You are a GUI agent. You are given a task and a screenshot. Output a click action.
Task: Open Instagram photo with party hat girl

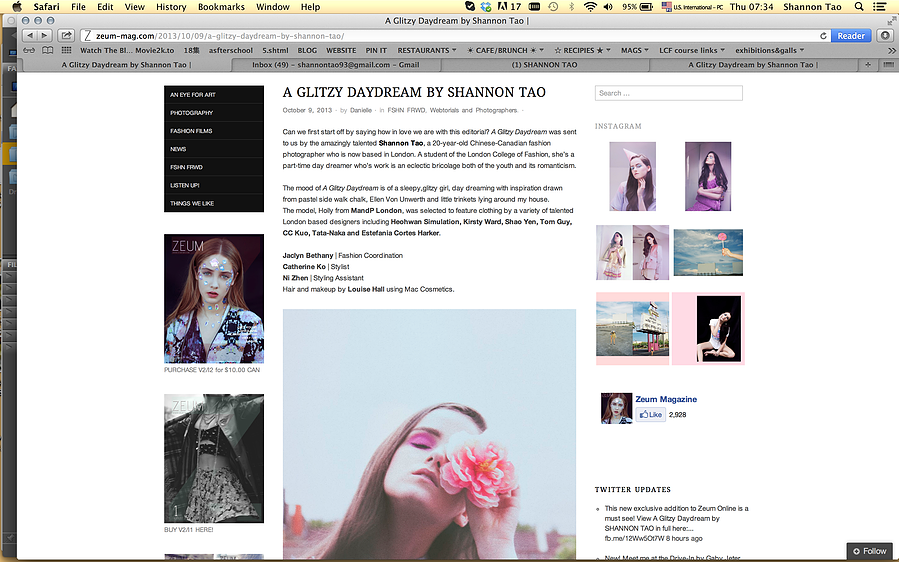click(632, 177)
